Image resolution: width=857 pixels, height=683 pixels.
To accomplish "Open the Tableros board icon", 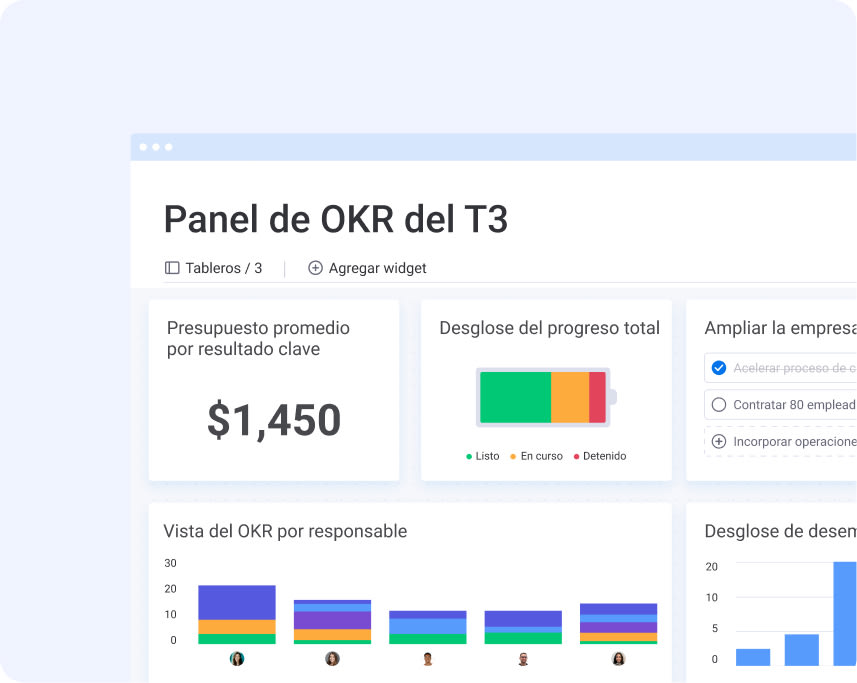I will [172, 268].
